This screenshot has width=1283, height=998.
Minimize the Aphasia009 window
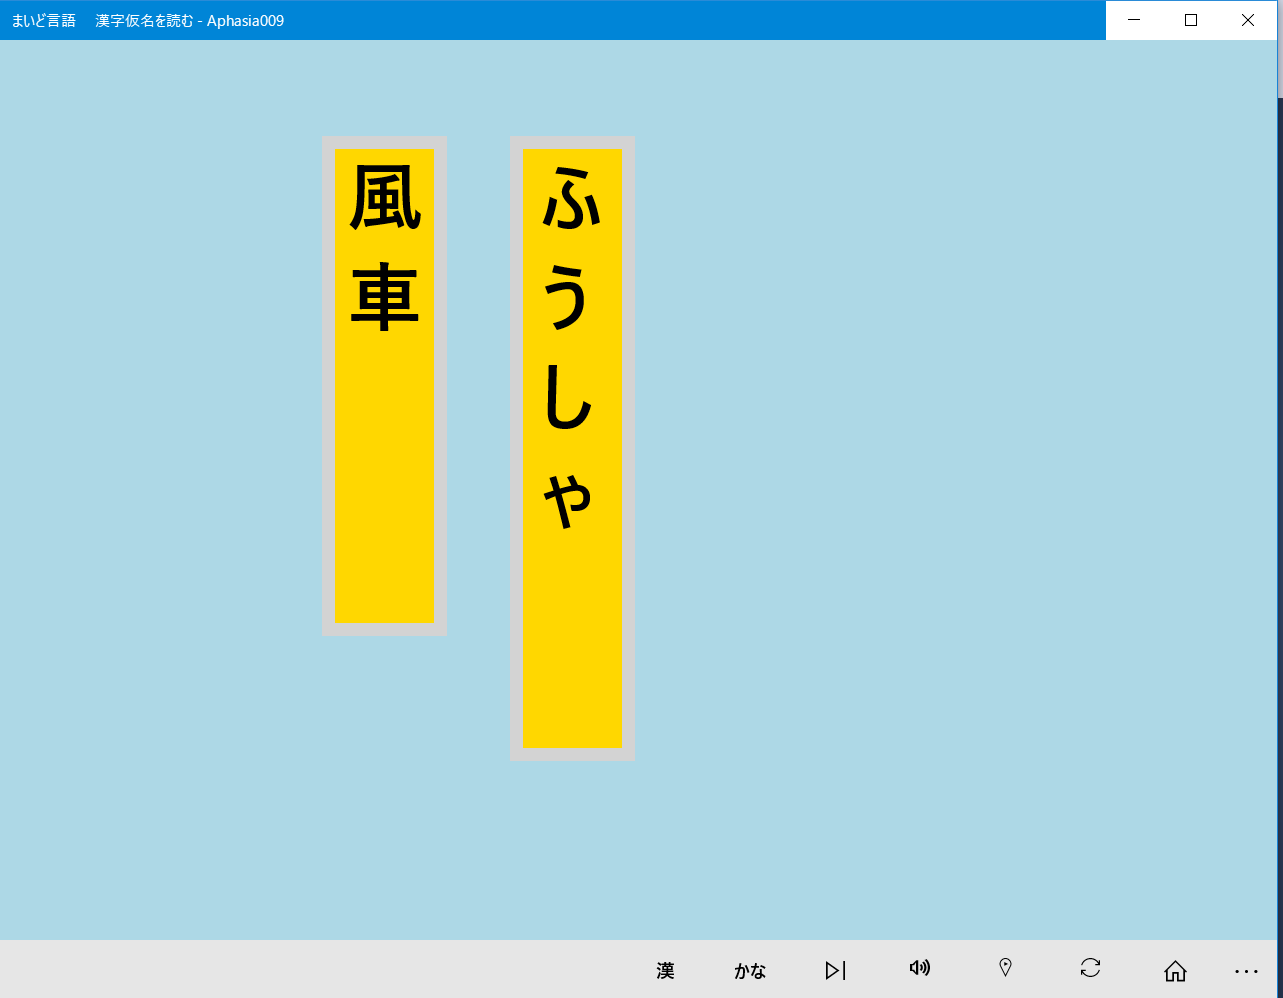1134,20
